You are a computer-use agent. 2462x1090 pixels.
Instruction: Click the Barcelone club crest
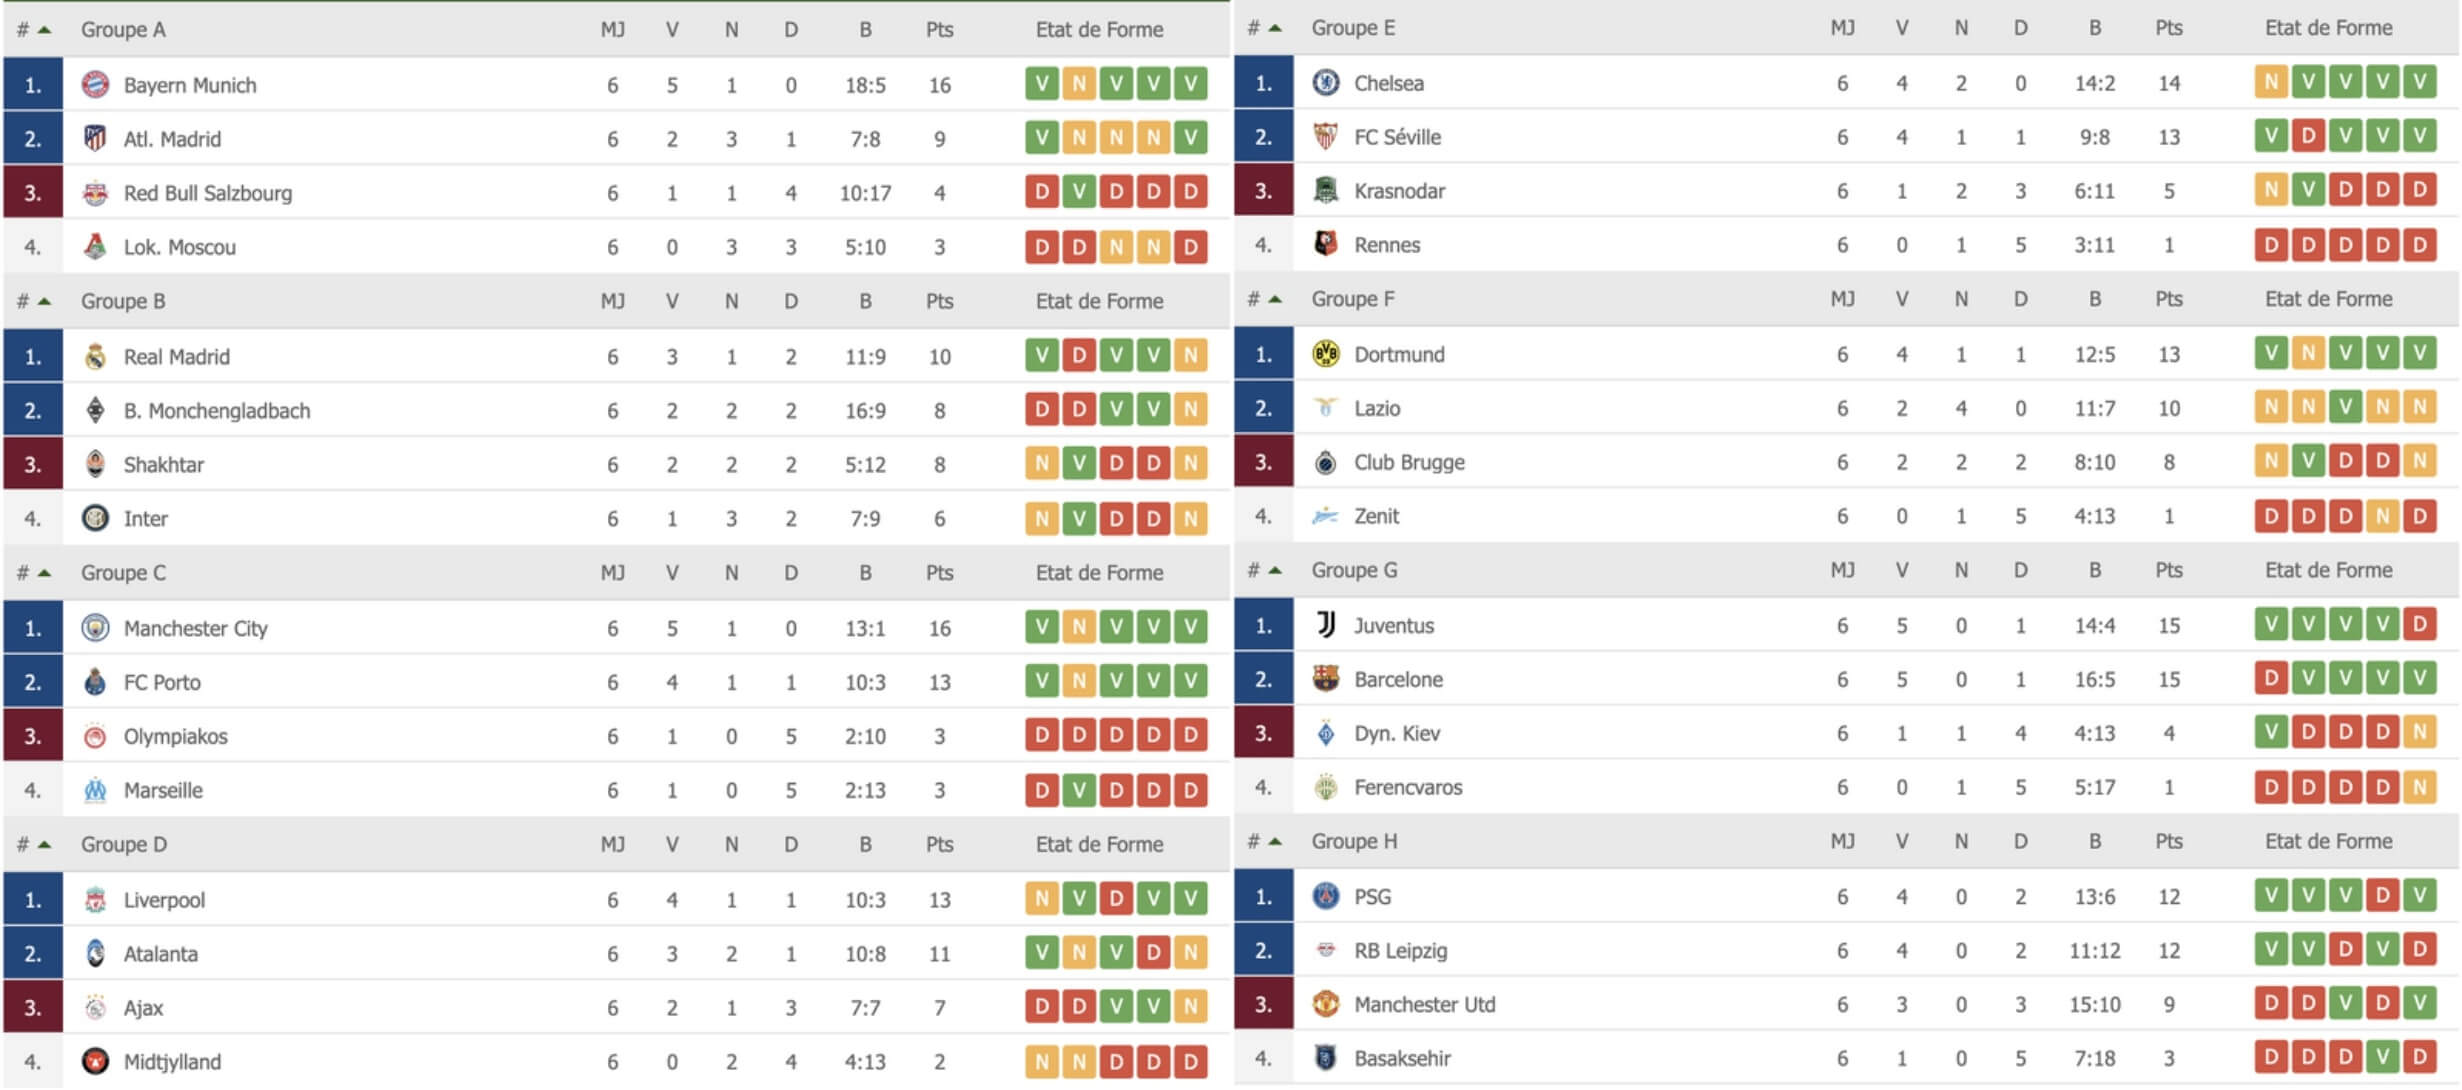coord(1326,679)
